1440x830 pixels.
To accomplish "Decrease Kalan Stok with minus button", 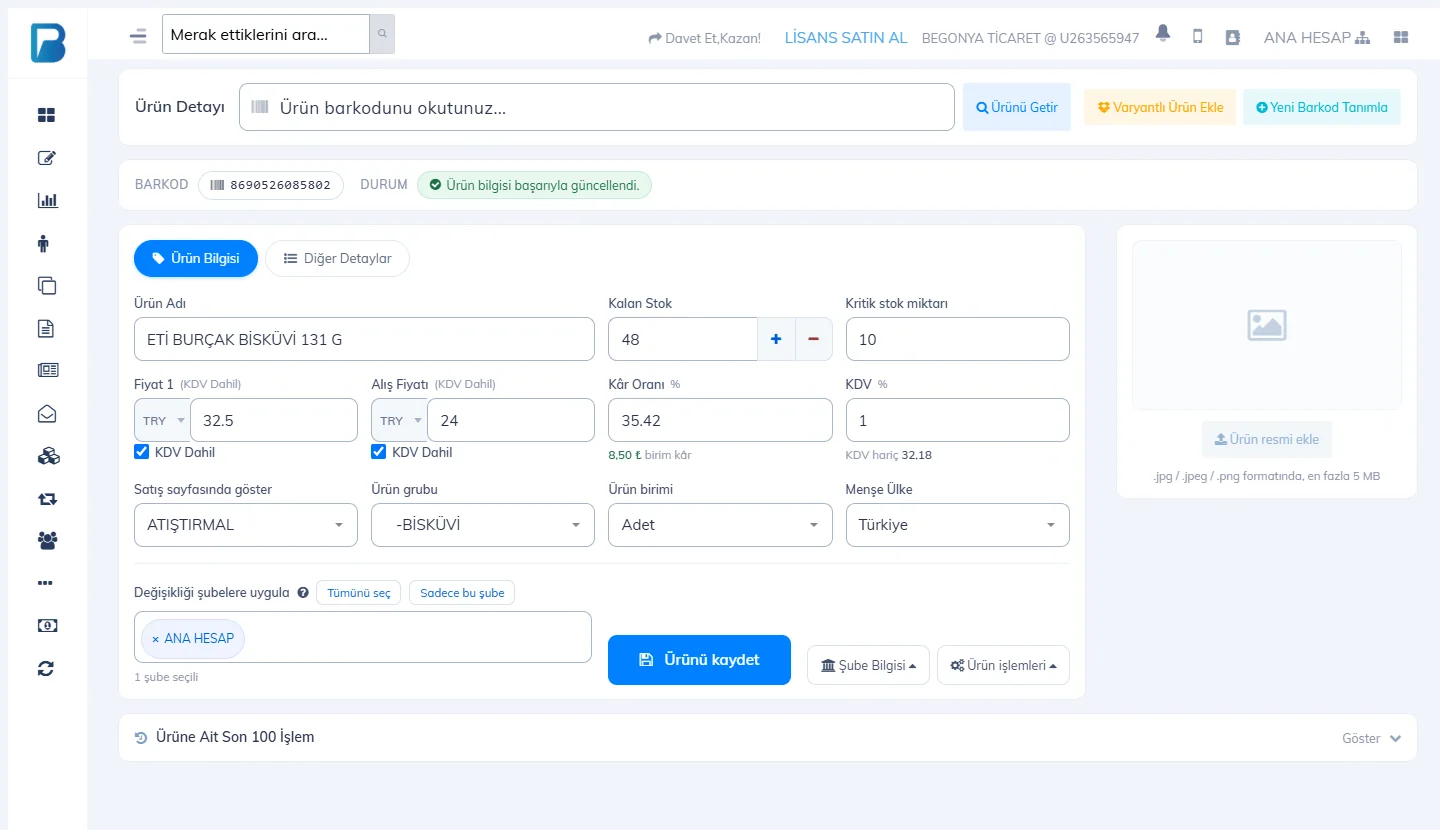I will point(814,339).
